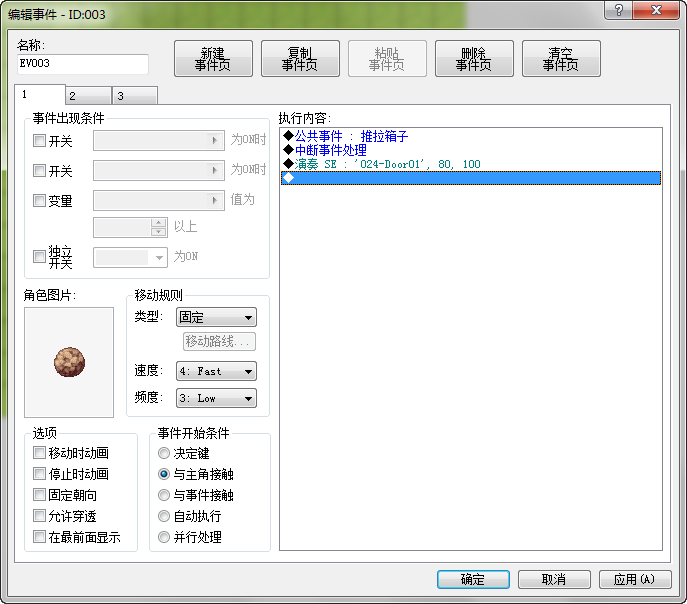Switch to event page tab 1
The height and width of the screenshot is (604, 687).
(x=40, y=95)
